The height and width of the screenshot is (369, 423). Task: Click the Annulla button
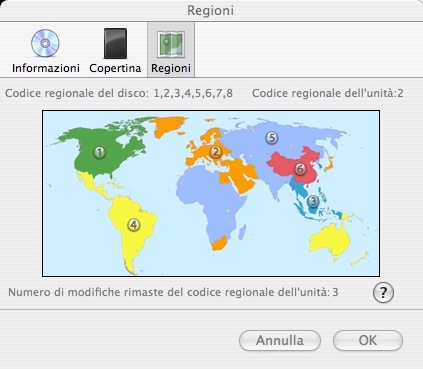tap(280, 340)
